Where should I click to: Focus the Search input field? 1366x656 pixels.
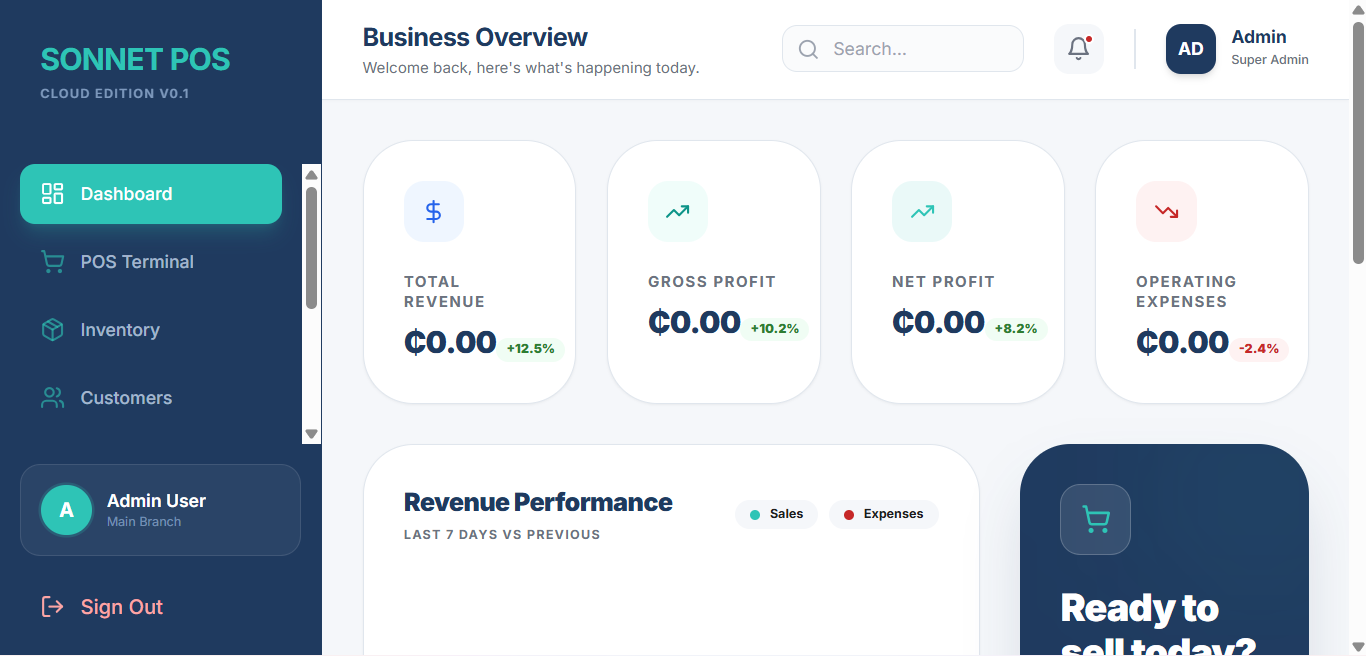[915, 49]
